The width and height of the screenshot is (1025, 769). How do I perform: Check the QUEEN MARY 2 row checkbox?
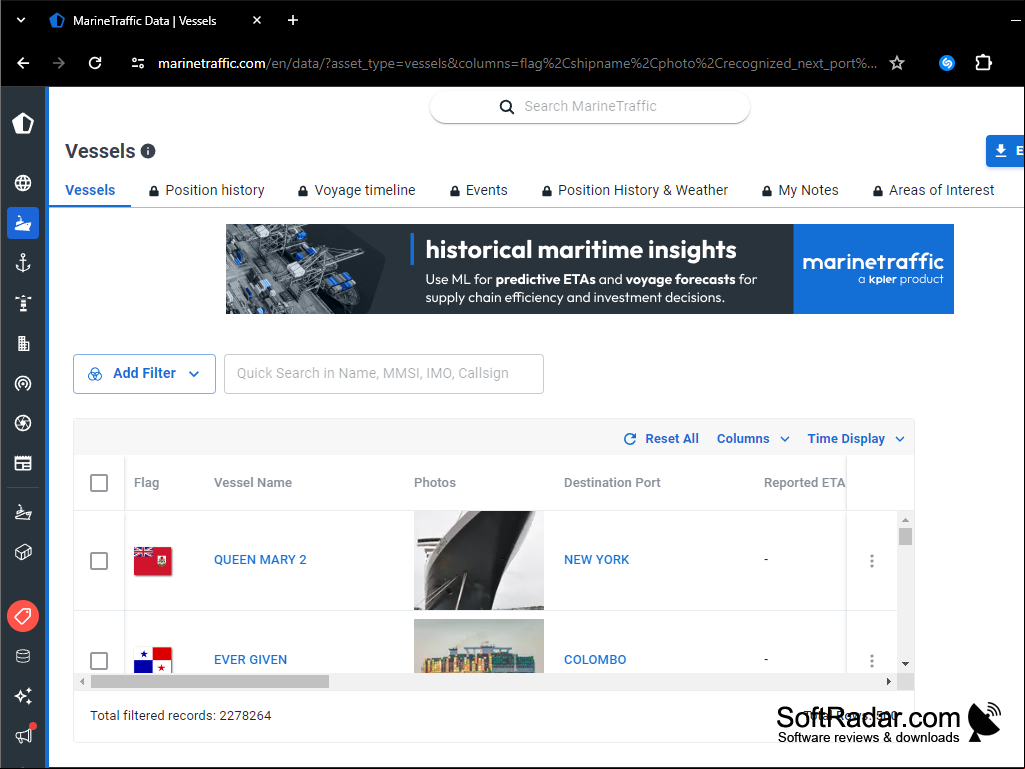click(x=99, y=560)
